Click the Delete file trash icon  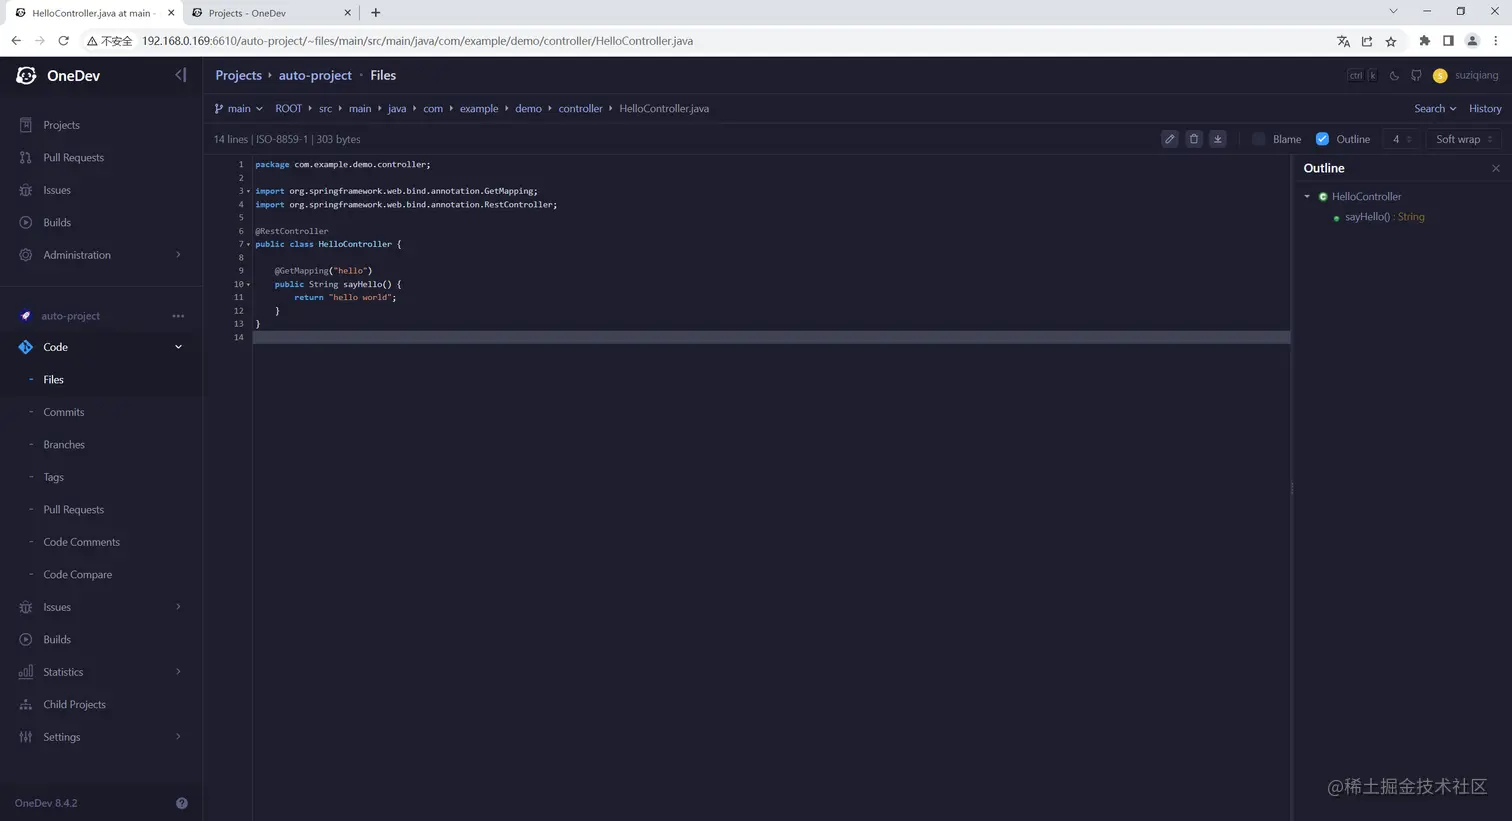click(1194, 139)
